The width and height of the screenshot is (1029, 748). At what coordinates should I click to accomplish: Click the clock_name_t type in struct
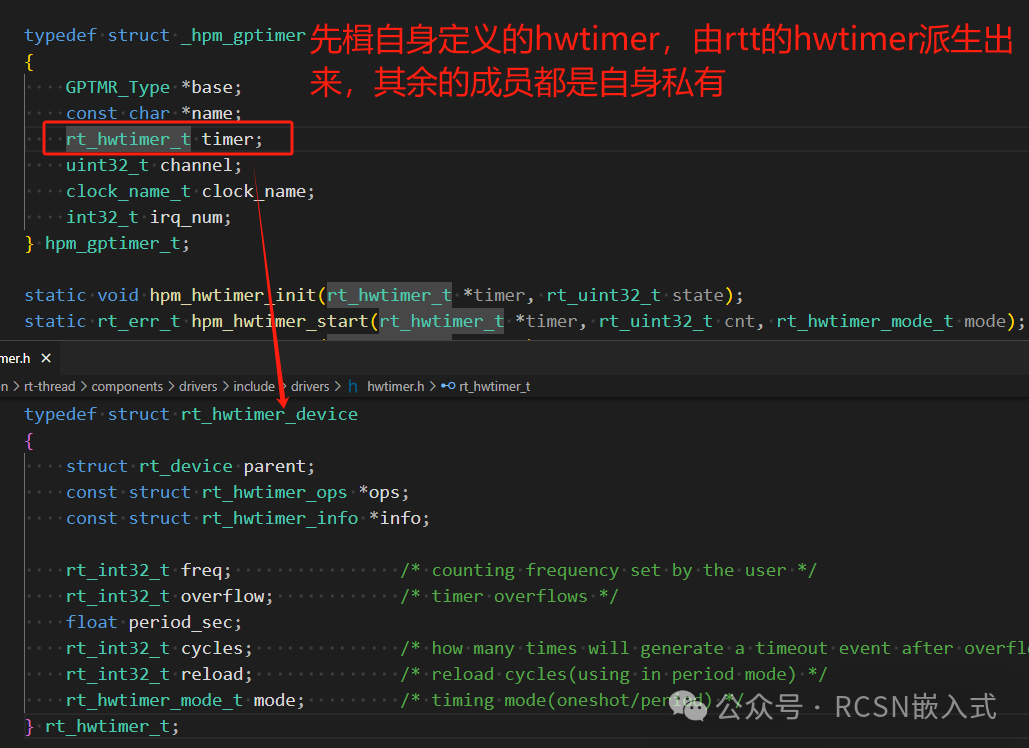[x=128, y=192]
